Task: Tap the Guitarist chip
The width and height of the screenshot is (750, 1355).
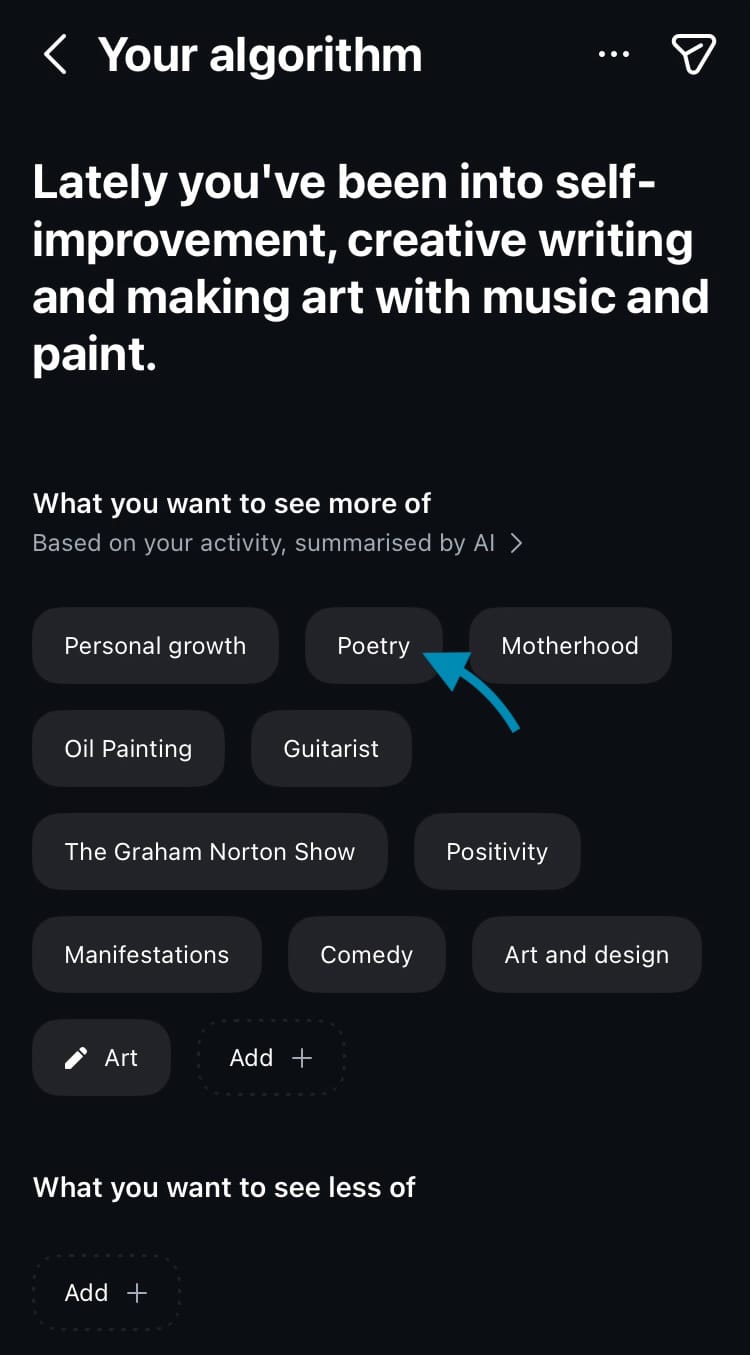Action: point(331,749)
